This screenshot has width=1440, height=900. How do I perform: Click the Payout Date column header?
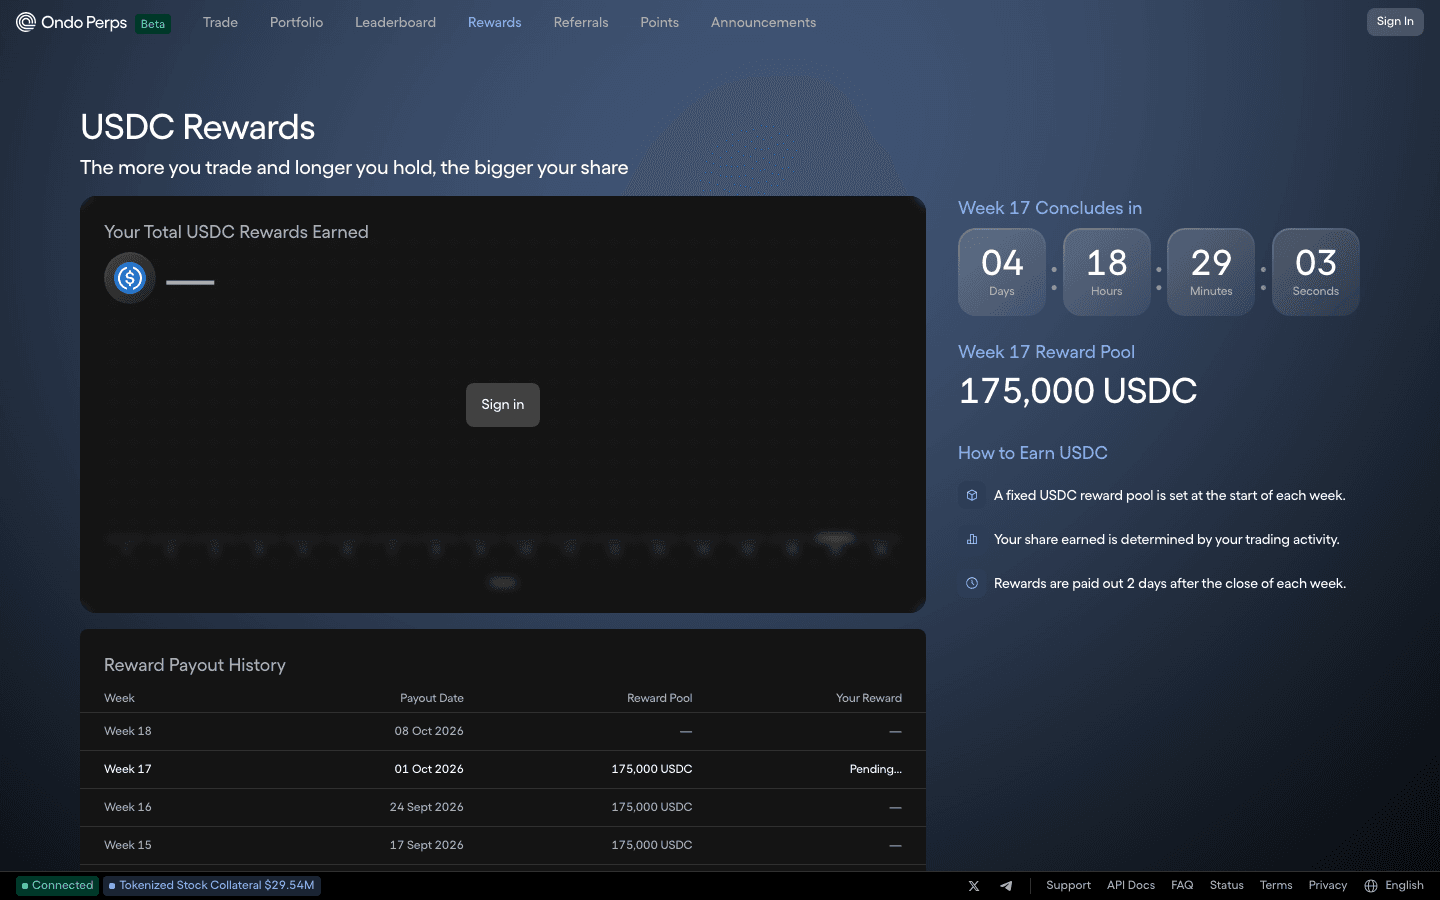[x=432, y=698]
